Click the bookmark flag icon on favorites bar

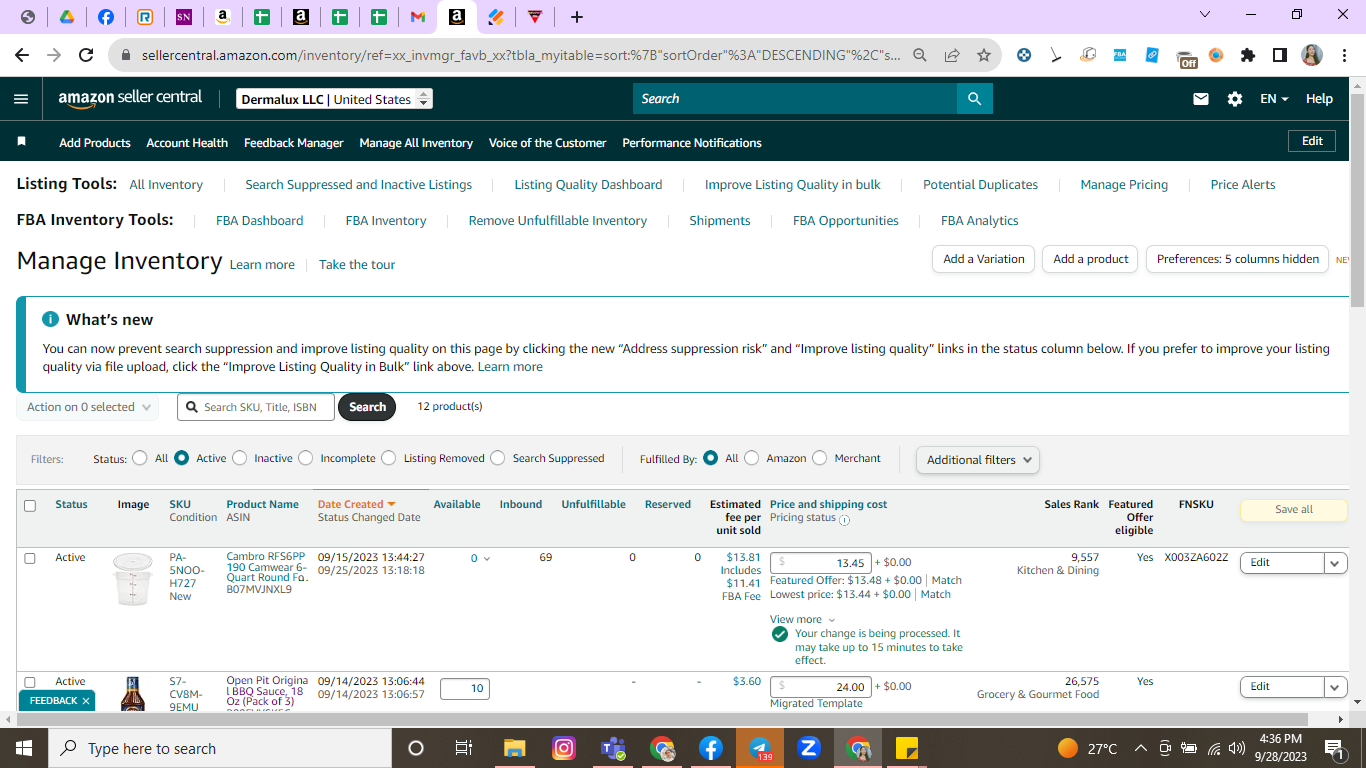(21, 142)
